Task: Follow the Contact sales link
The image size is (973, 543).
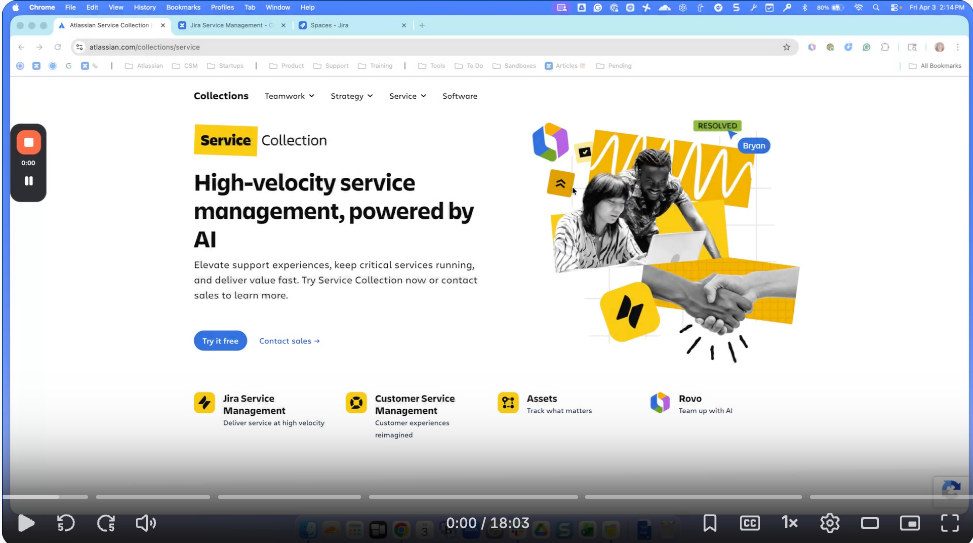Action: click(289, 341)
